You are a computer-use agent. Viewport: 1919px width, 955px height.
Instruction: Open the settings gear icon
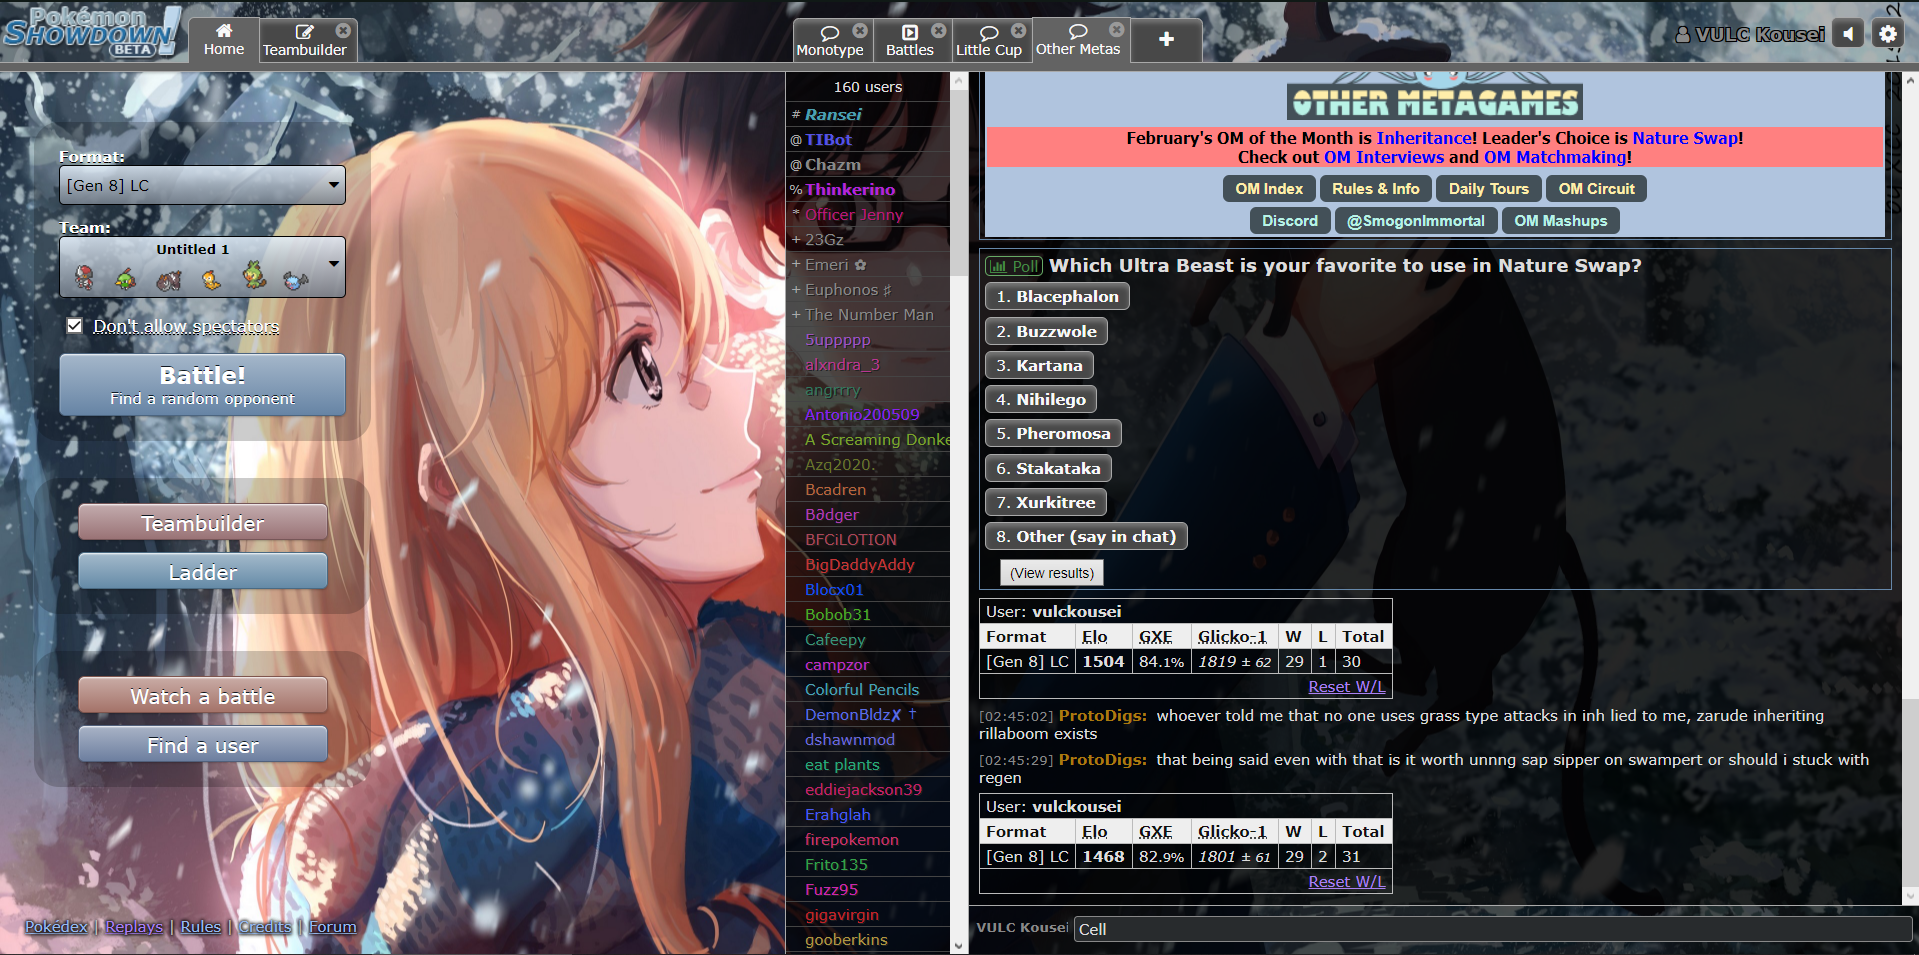pyautogui.click(x=1888, y=33)
